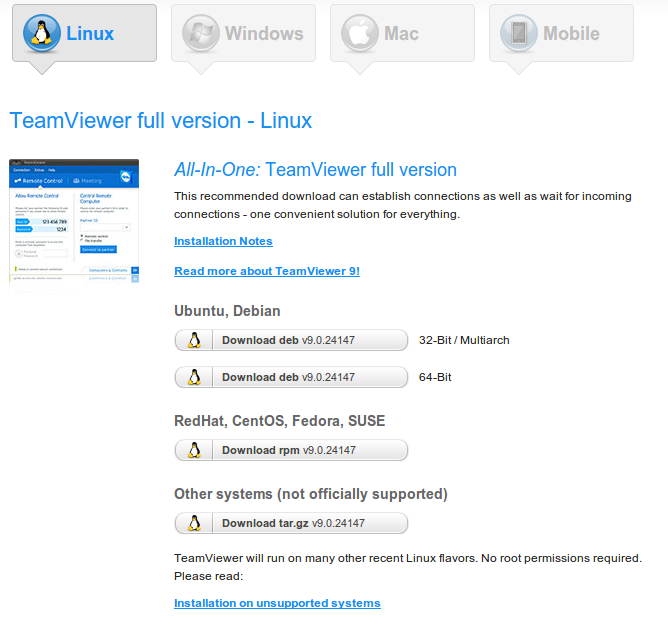This screenshot has height=642, width=668.
Task: Open Installation on unsupported systems link
Action: point(277,603)
